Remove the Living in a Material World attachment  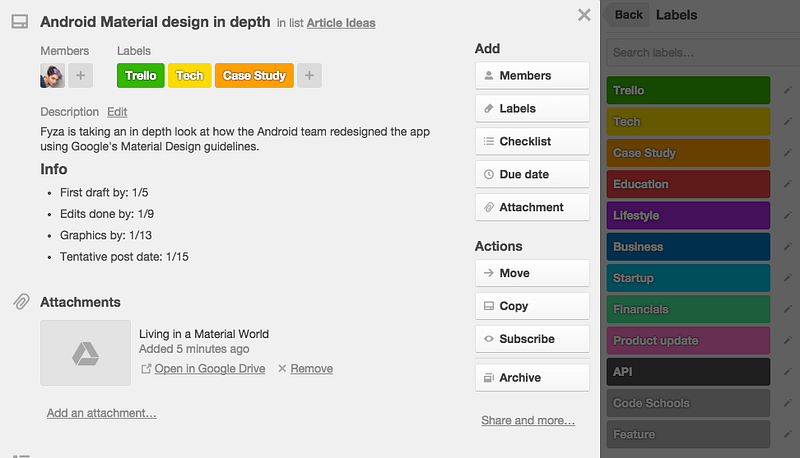(312, 368)
